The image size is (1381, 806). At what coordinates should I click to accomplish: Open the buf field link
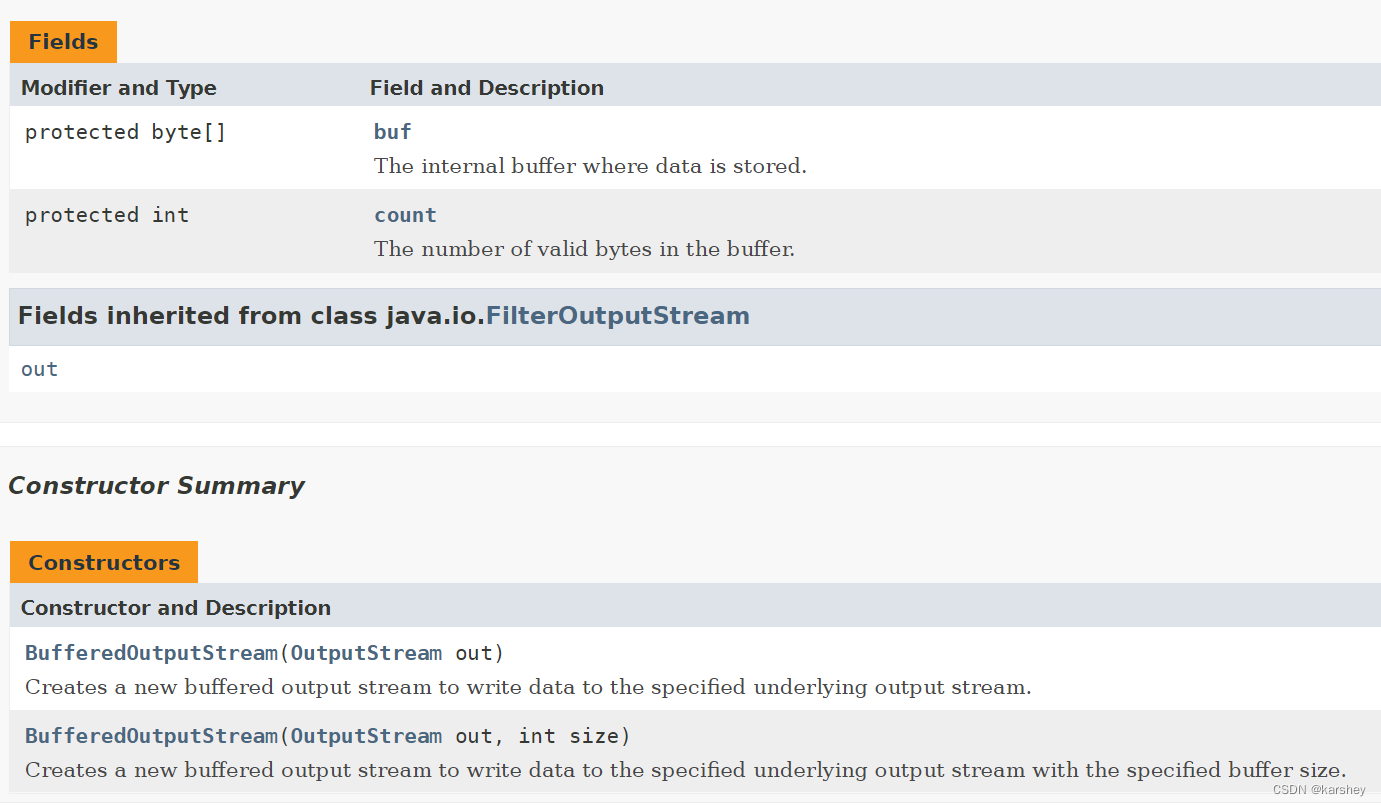coord(392,132)
